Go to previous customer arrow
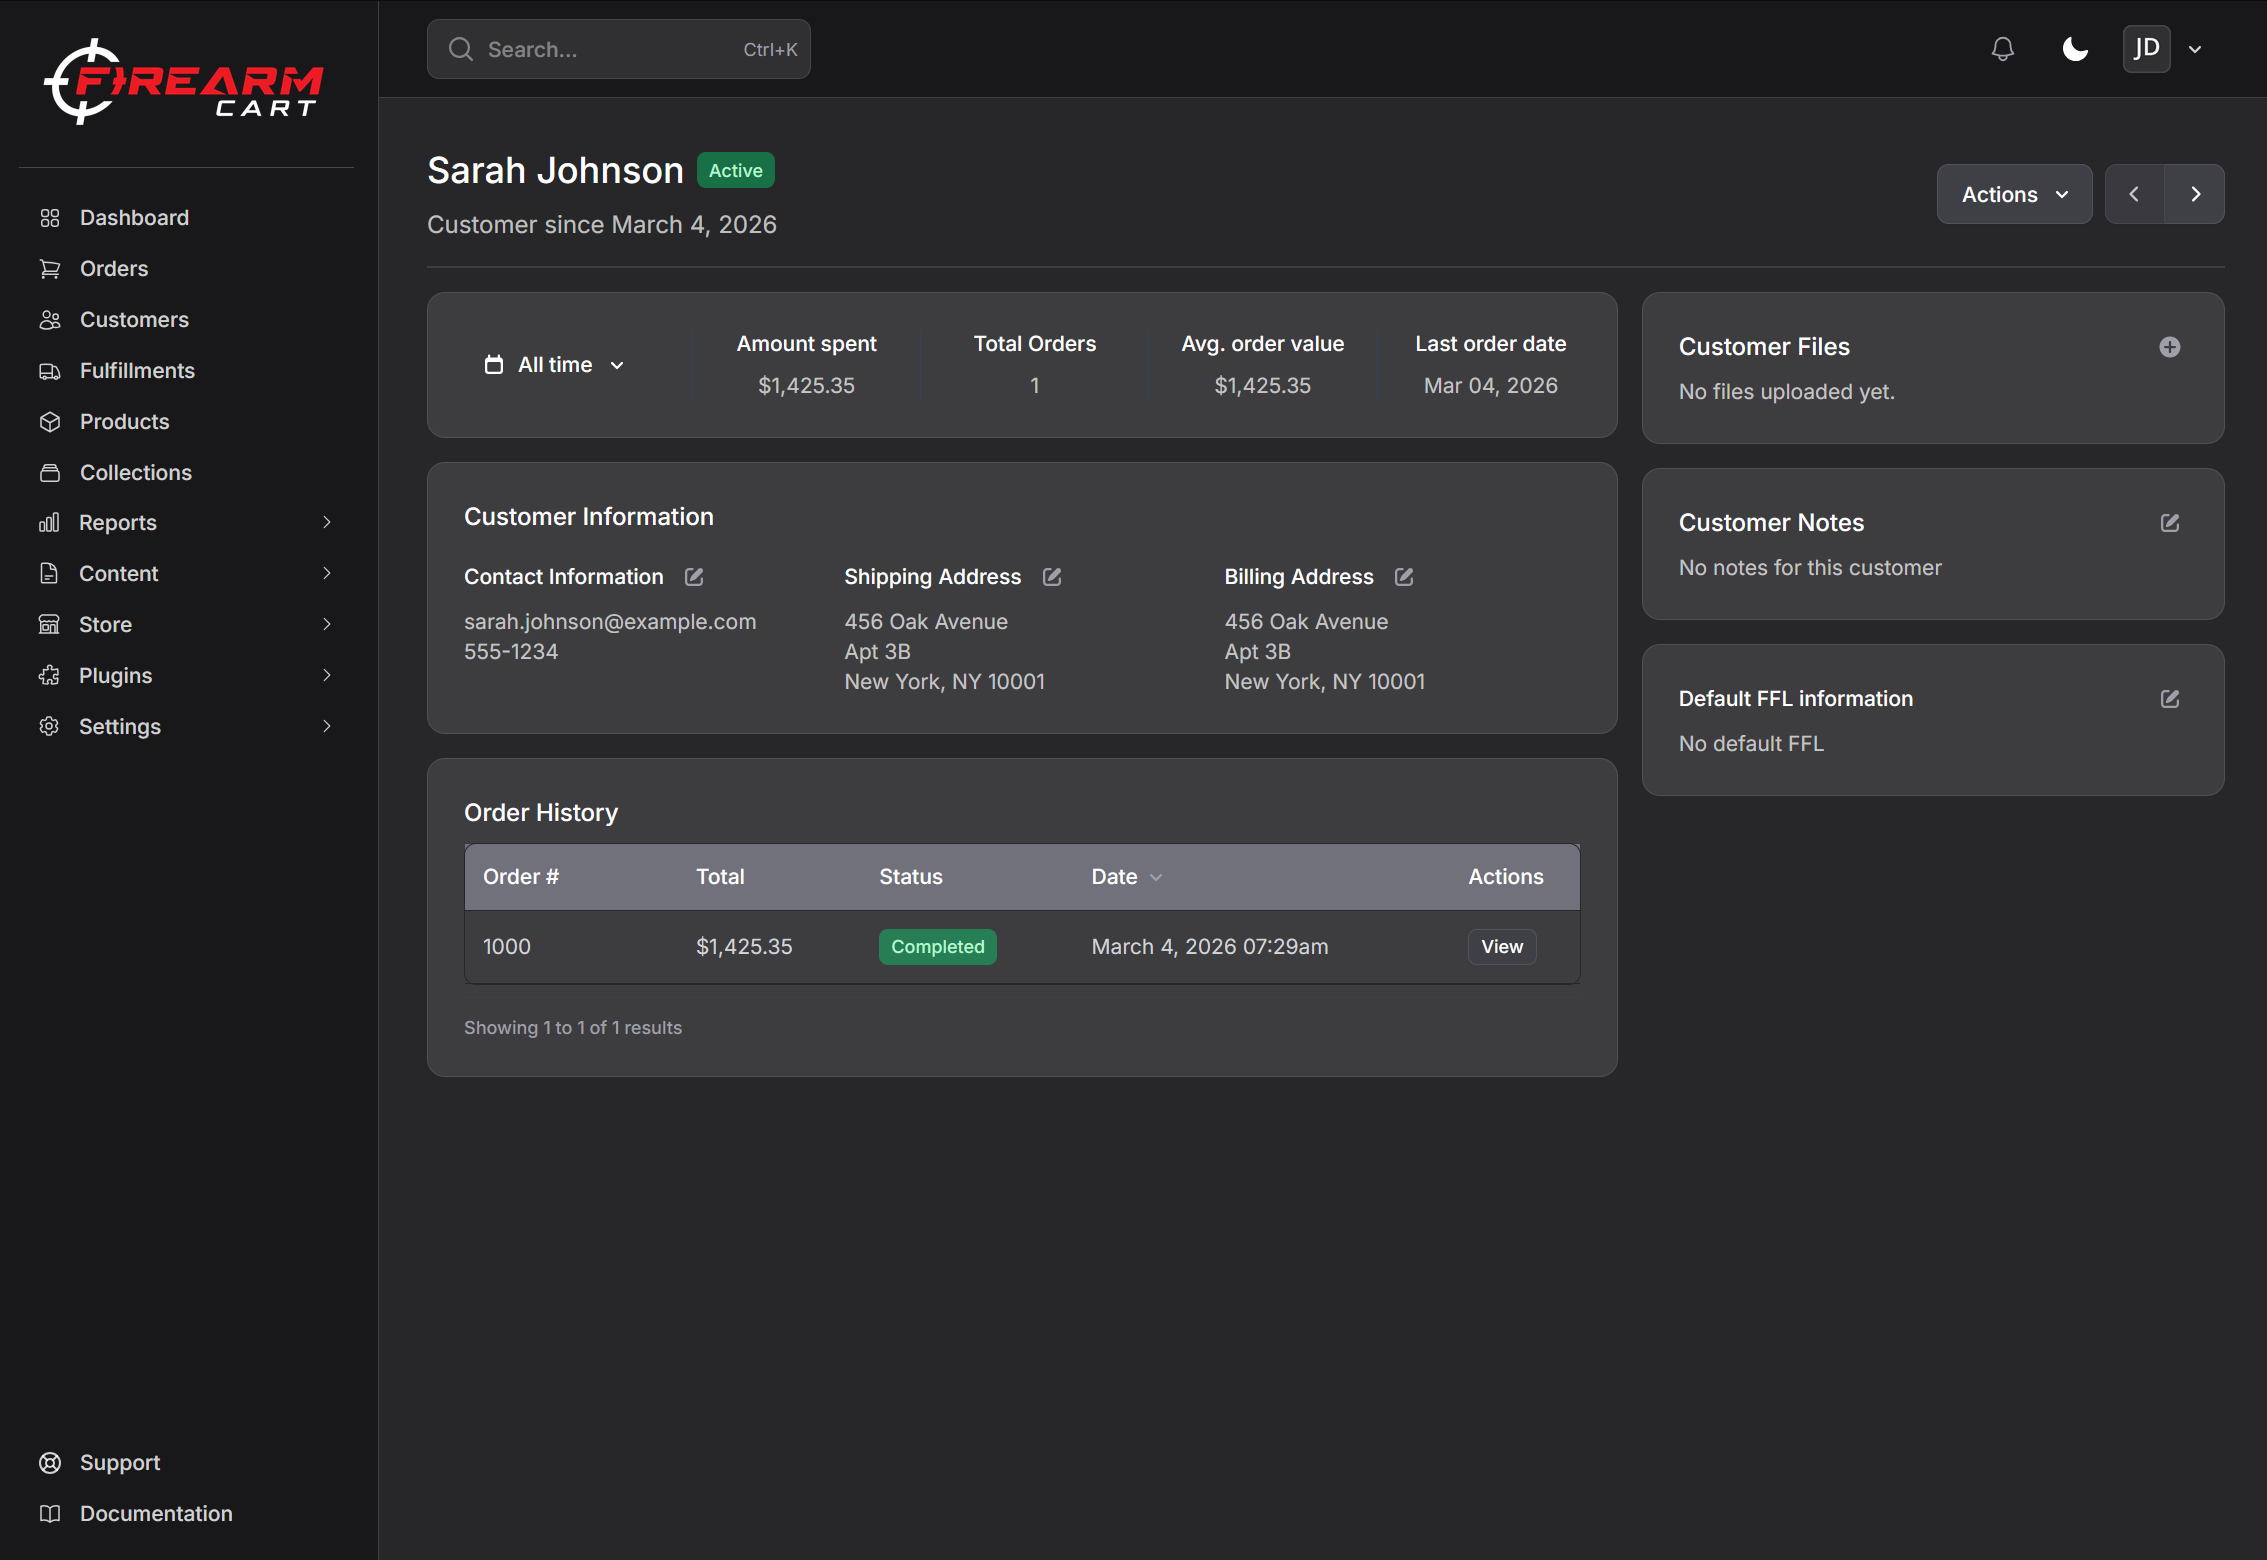Viewport: 2267px width, 1560px height. click(x=2134, y=195)
